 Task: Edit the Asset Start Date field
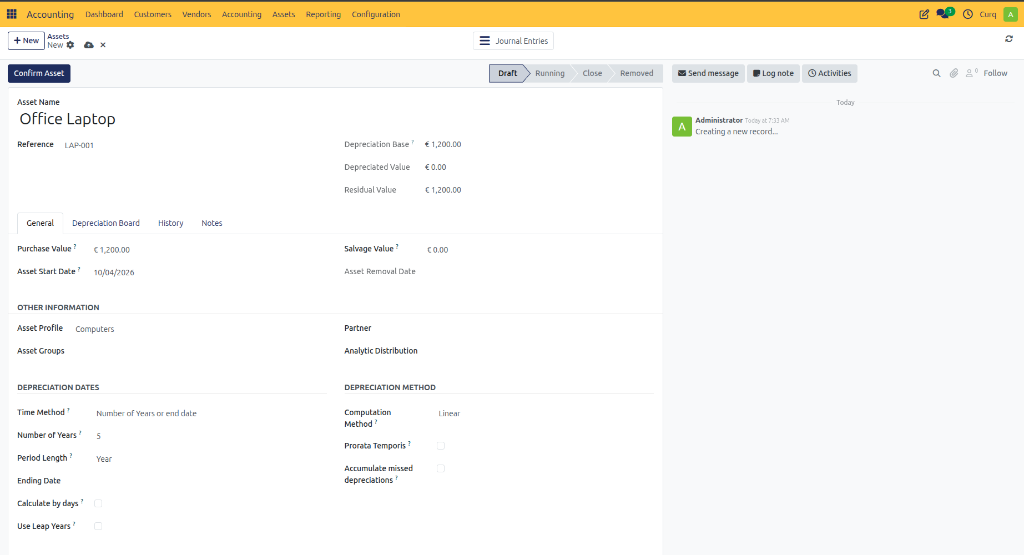[x=209, y=272]
